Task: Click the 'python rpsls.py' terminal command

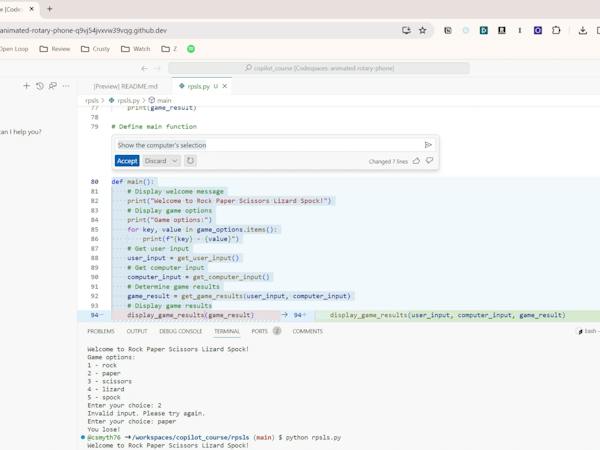Action: coord(313,437)
